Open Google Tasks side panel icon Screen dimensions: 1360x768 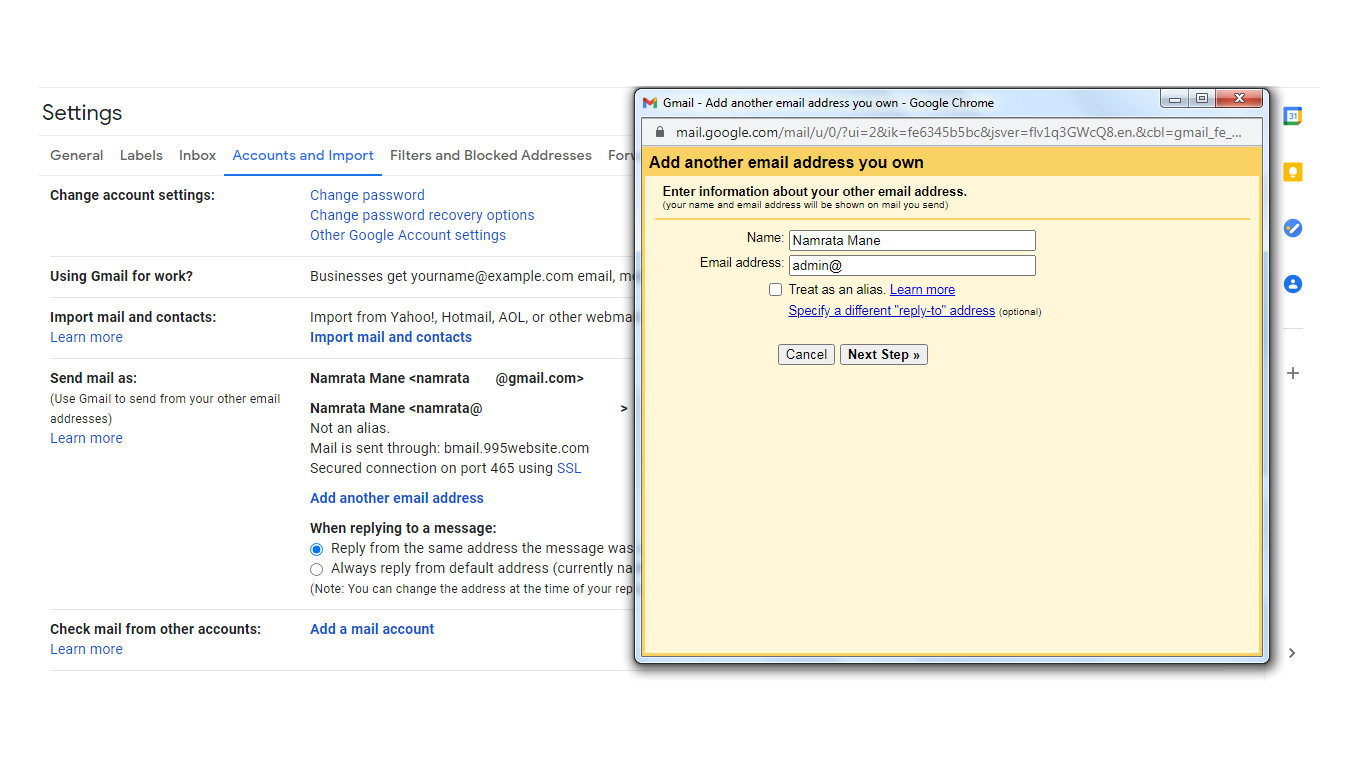(1292, 228)
